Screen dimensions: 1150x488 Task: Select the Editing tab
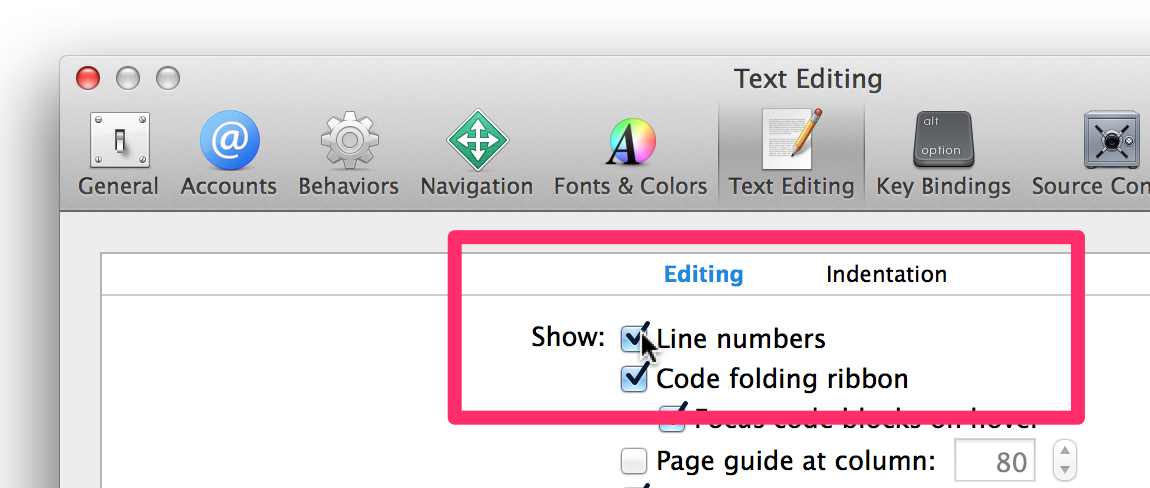[703, 274]
